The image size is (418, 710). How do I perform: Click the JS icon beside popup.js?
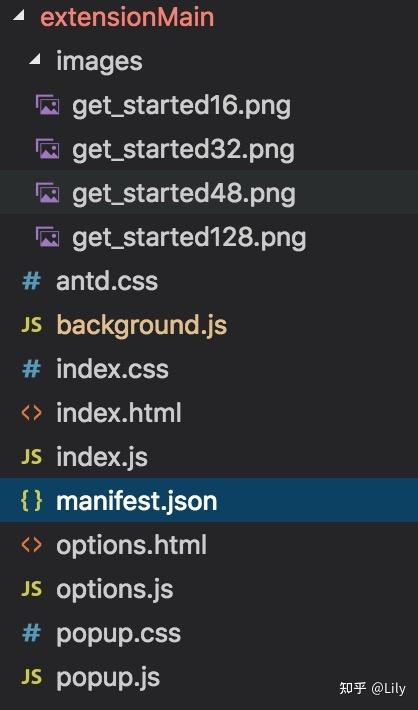[x=31, y=677]
